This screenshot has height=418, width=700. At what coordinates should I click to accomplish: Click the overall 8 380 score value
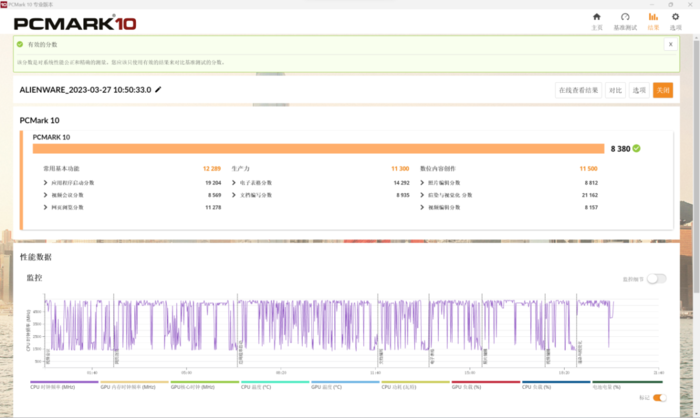click(x=621, y=149)
